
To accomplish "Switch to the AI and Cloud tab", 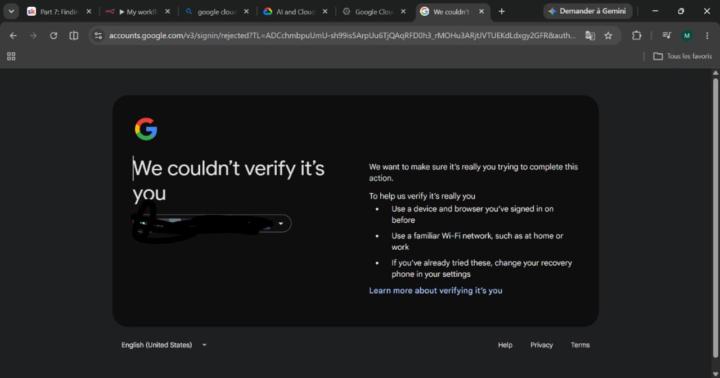I will (x=296, y=11).
